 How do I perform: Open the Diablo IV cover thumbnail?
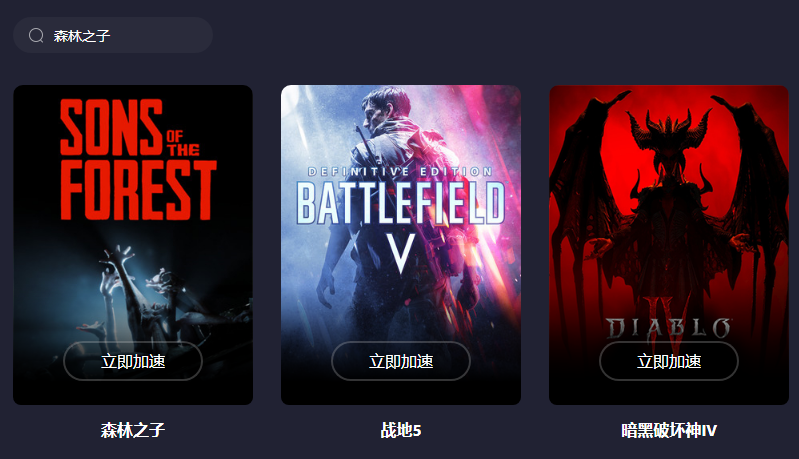point(669,245)
